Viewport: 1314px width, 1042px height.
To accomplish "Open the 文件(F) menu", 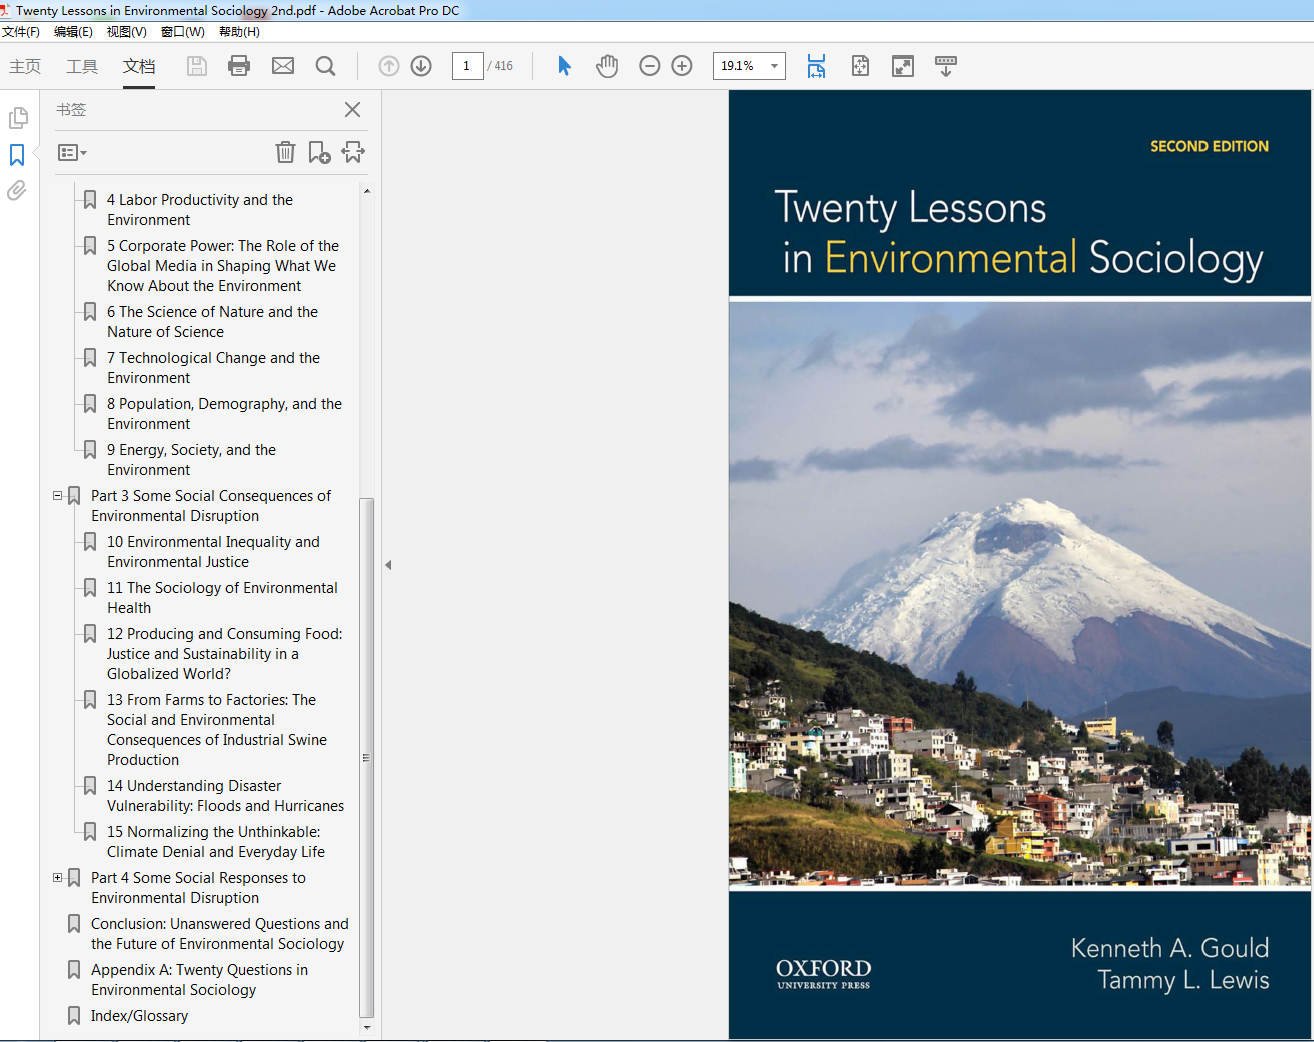I will (x=20, y=32).
